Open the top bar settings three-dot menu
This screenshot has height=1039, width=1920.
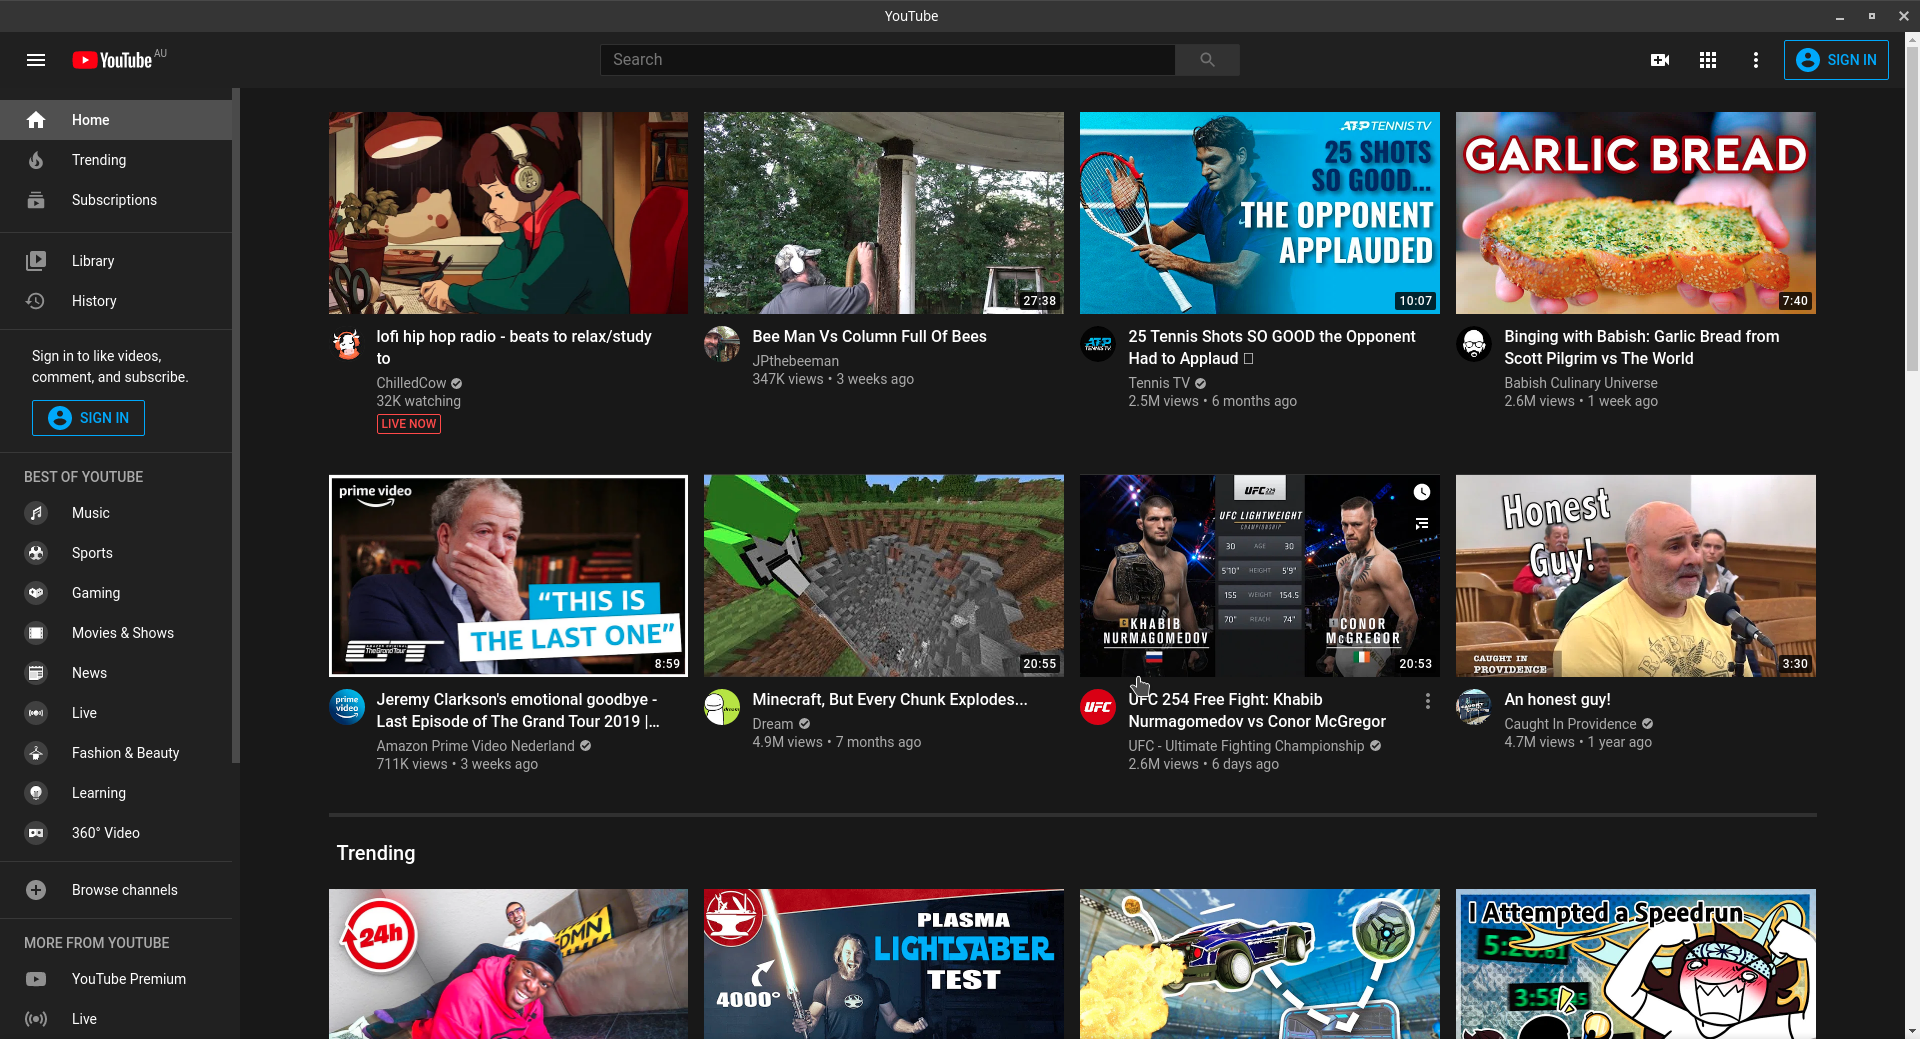pos(1756,60)
